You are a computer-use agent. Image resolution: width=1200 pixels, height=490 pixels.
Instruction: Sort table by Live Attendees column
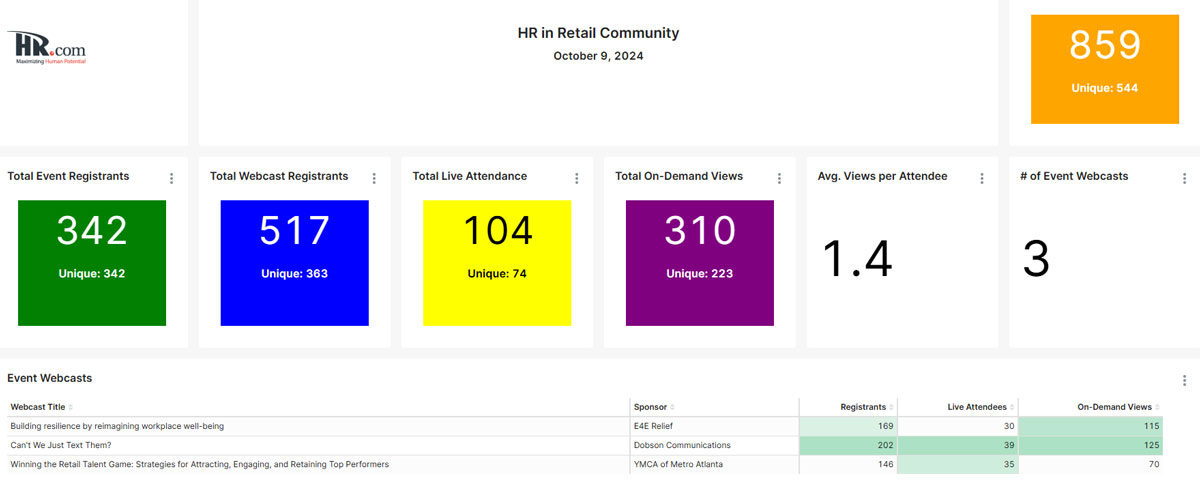click(982, 407)
